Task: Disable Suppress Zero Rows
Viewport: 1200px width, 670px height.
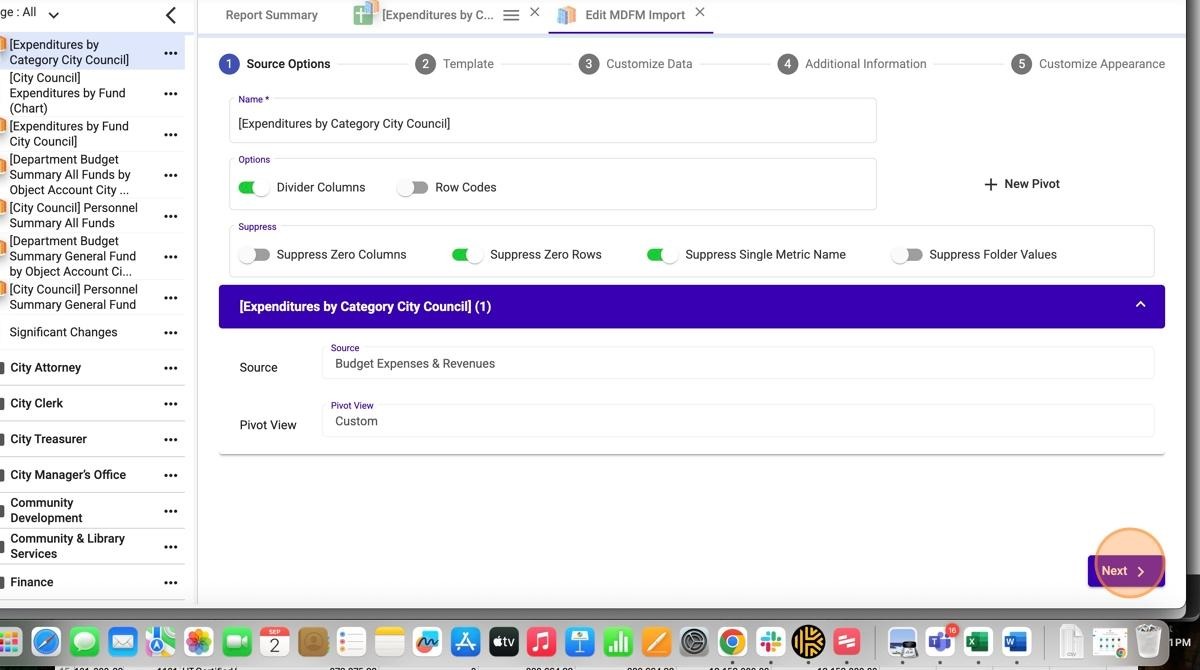Action: [467, 255]
